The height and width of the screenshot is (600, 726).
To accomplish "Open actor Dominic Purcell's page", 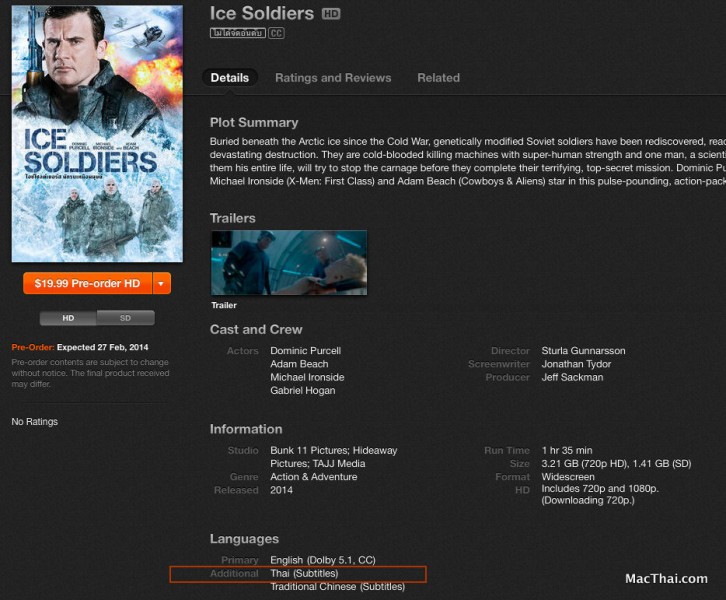I will [306, 351].
